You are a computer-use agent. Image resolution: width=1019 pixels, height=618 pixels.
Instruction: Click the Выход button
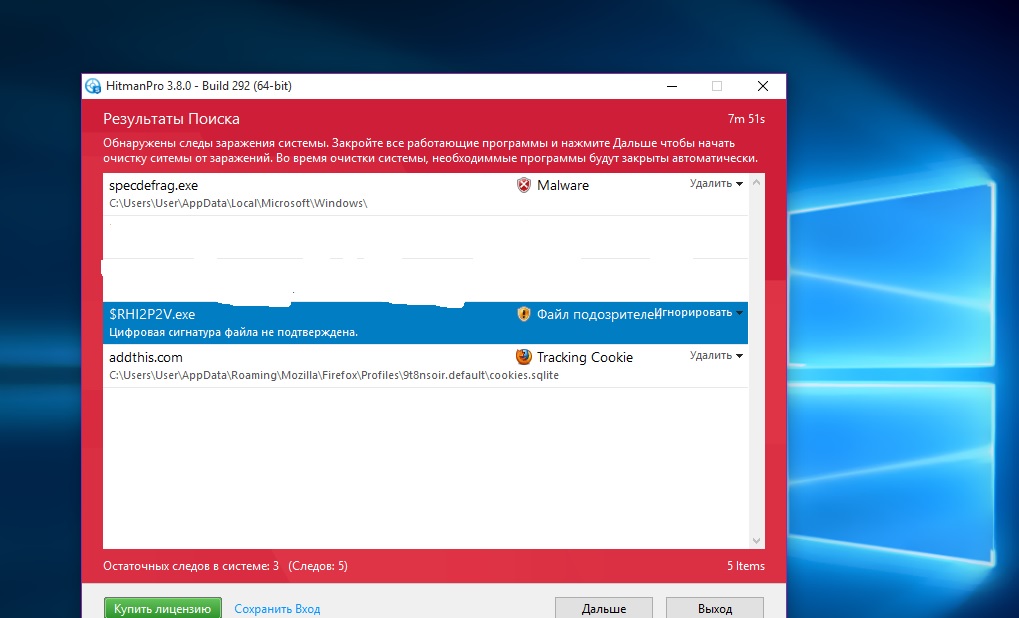click(x=715, y=608)
